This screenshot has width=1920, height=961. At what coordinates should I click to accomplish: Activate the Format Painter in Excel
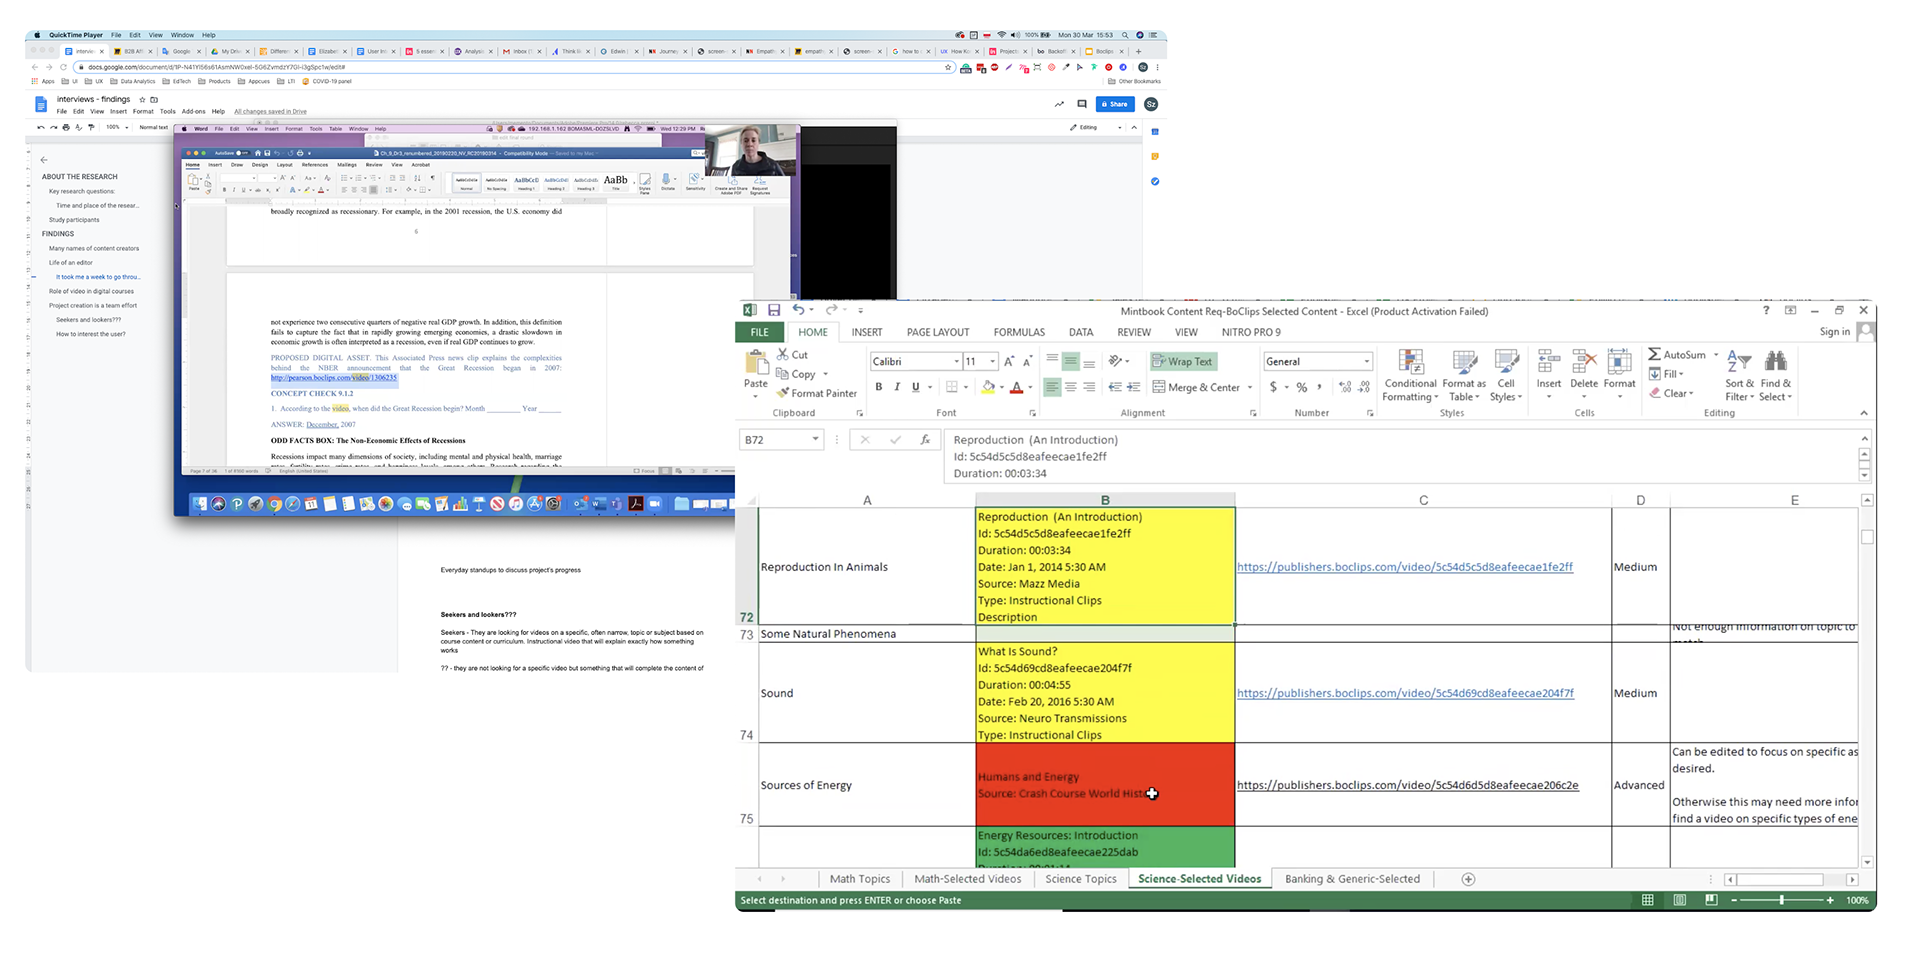pos(817,393)
